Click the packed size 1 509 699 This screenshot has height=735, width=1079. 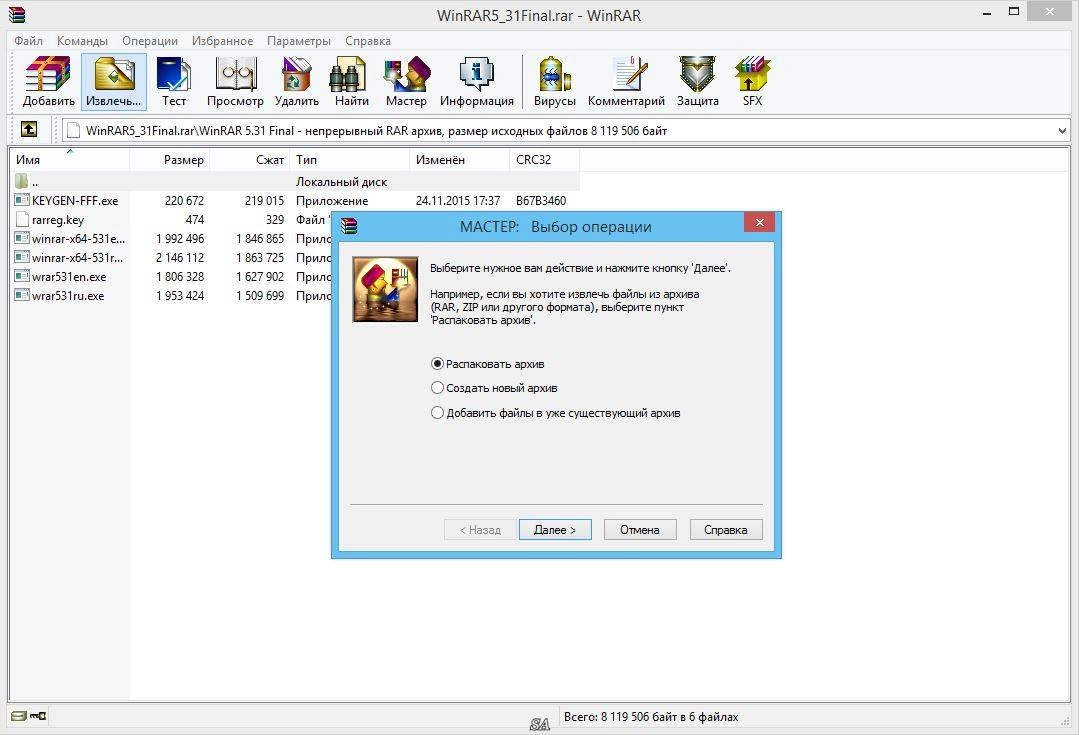click(x=260, y=296)
